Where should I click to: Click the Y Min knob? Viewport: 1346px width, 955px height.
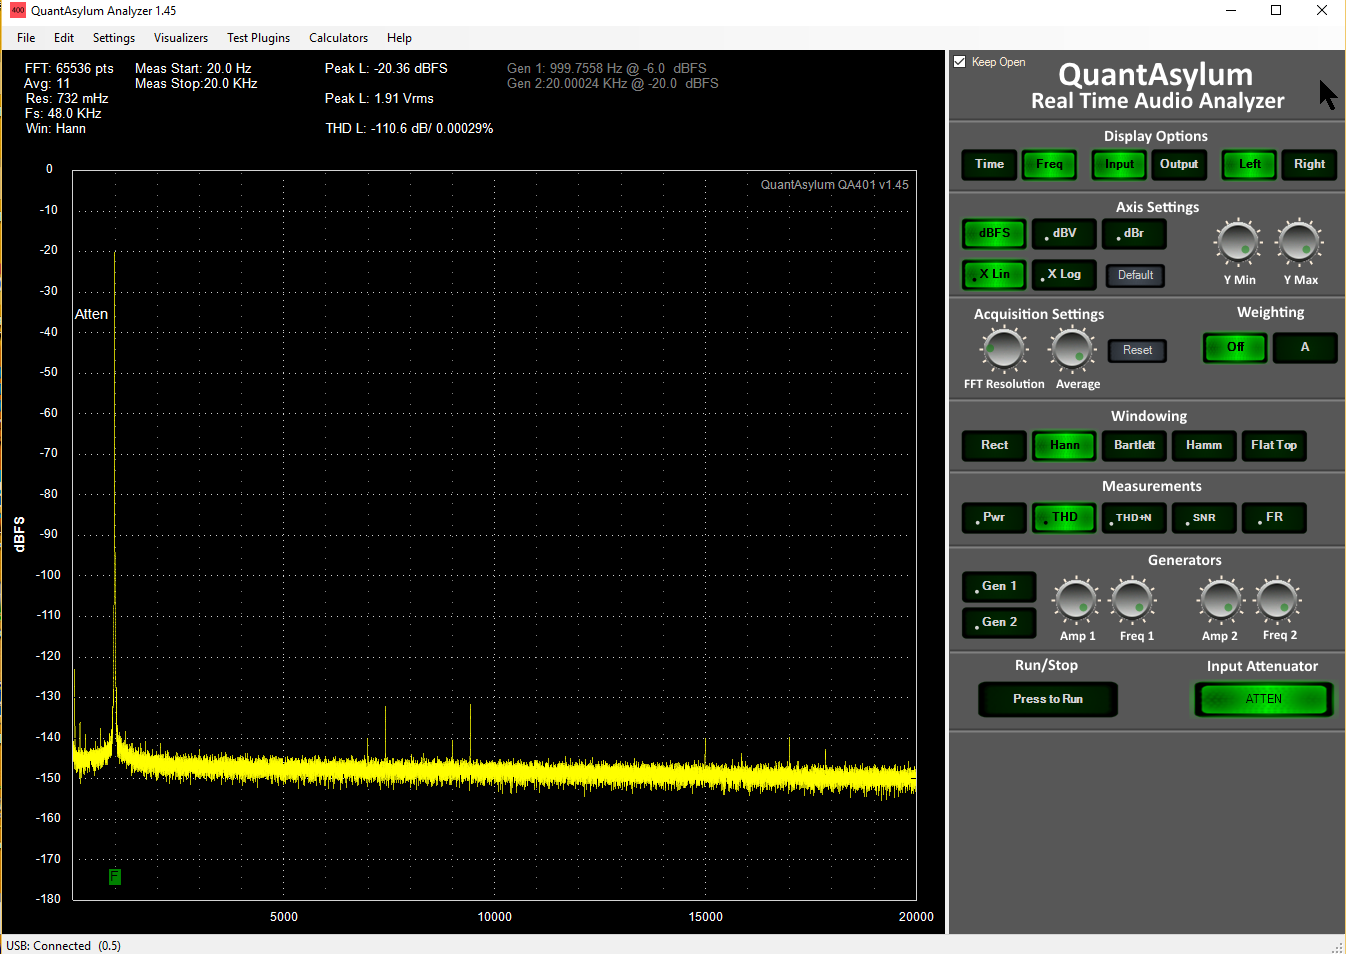tap(1238, 242)
